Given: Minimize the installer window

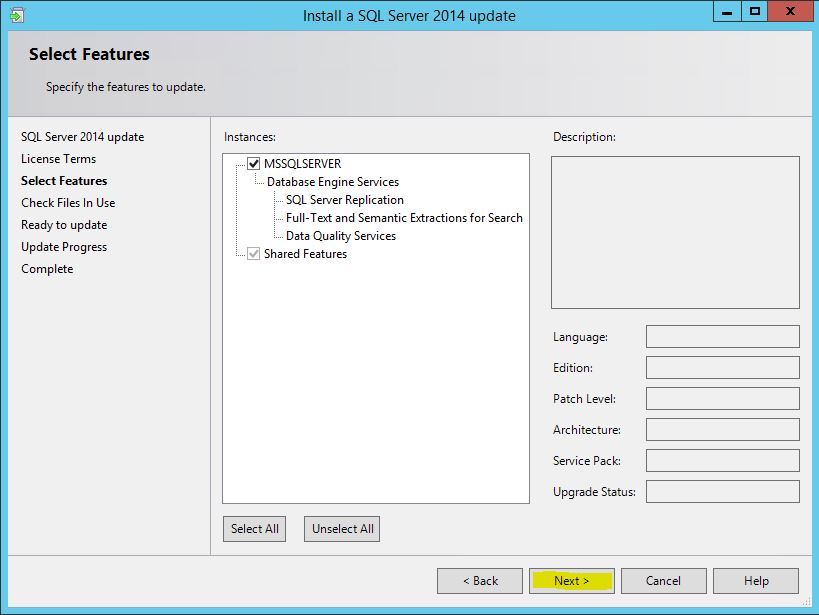Looking at the screenshot, I should pos(727,11).
